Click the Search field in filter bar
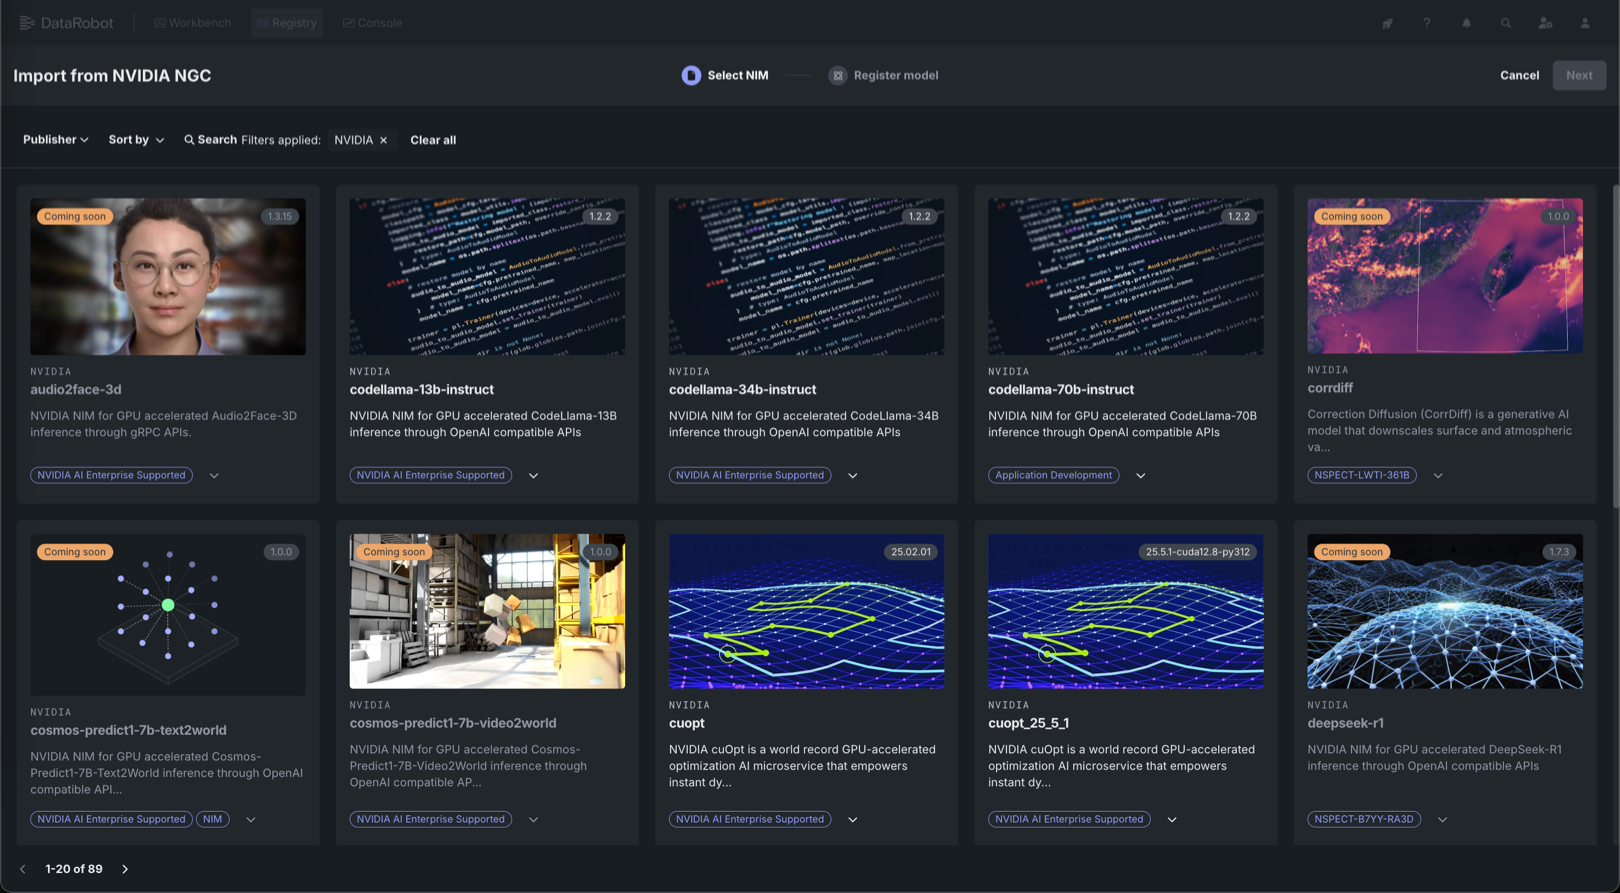Viewport: 1620px width, 893px height. pyautogui.click(x=210, y=140)
